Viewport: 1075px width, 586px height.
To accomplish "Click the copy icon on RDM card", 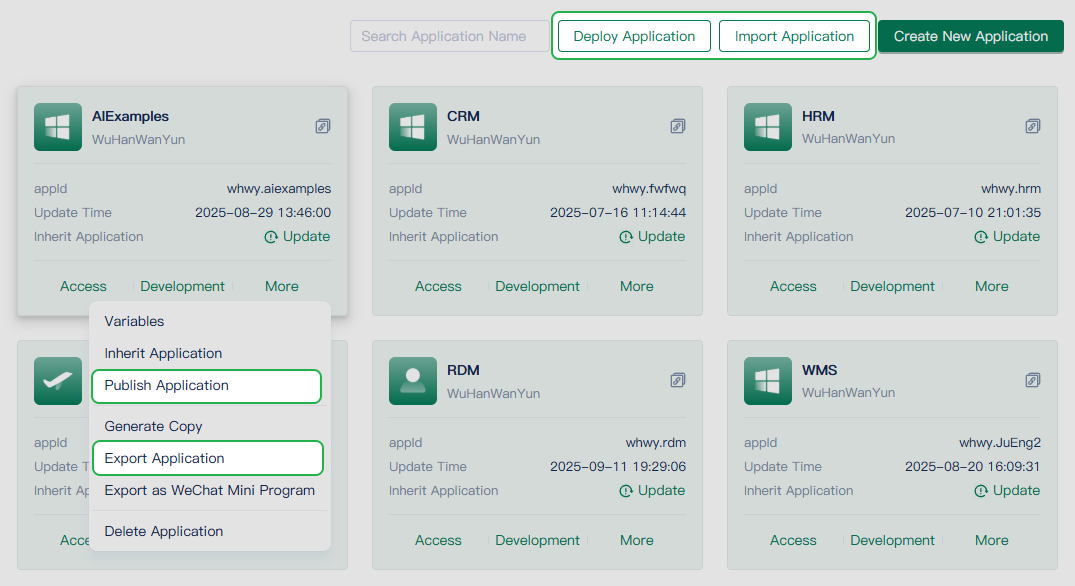I will (678, 380).
